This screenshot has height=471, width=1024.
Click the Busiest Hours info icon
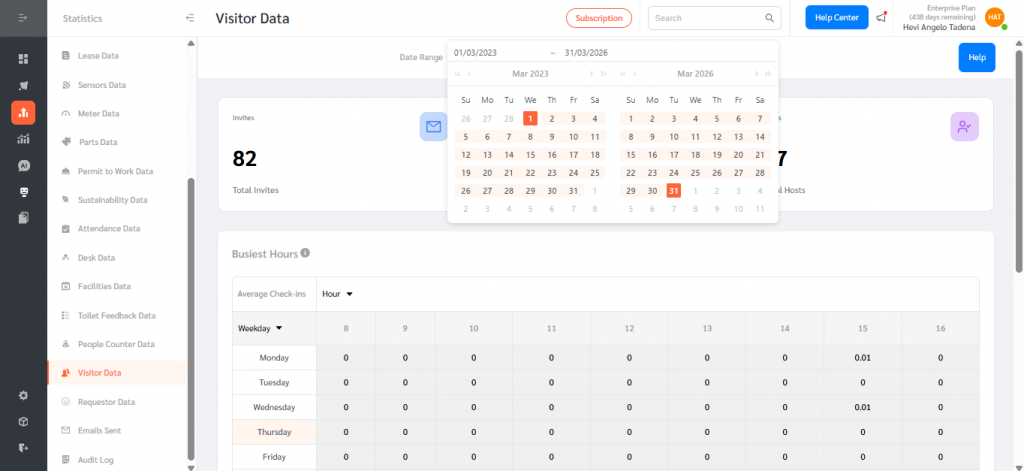click(305, 254)
